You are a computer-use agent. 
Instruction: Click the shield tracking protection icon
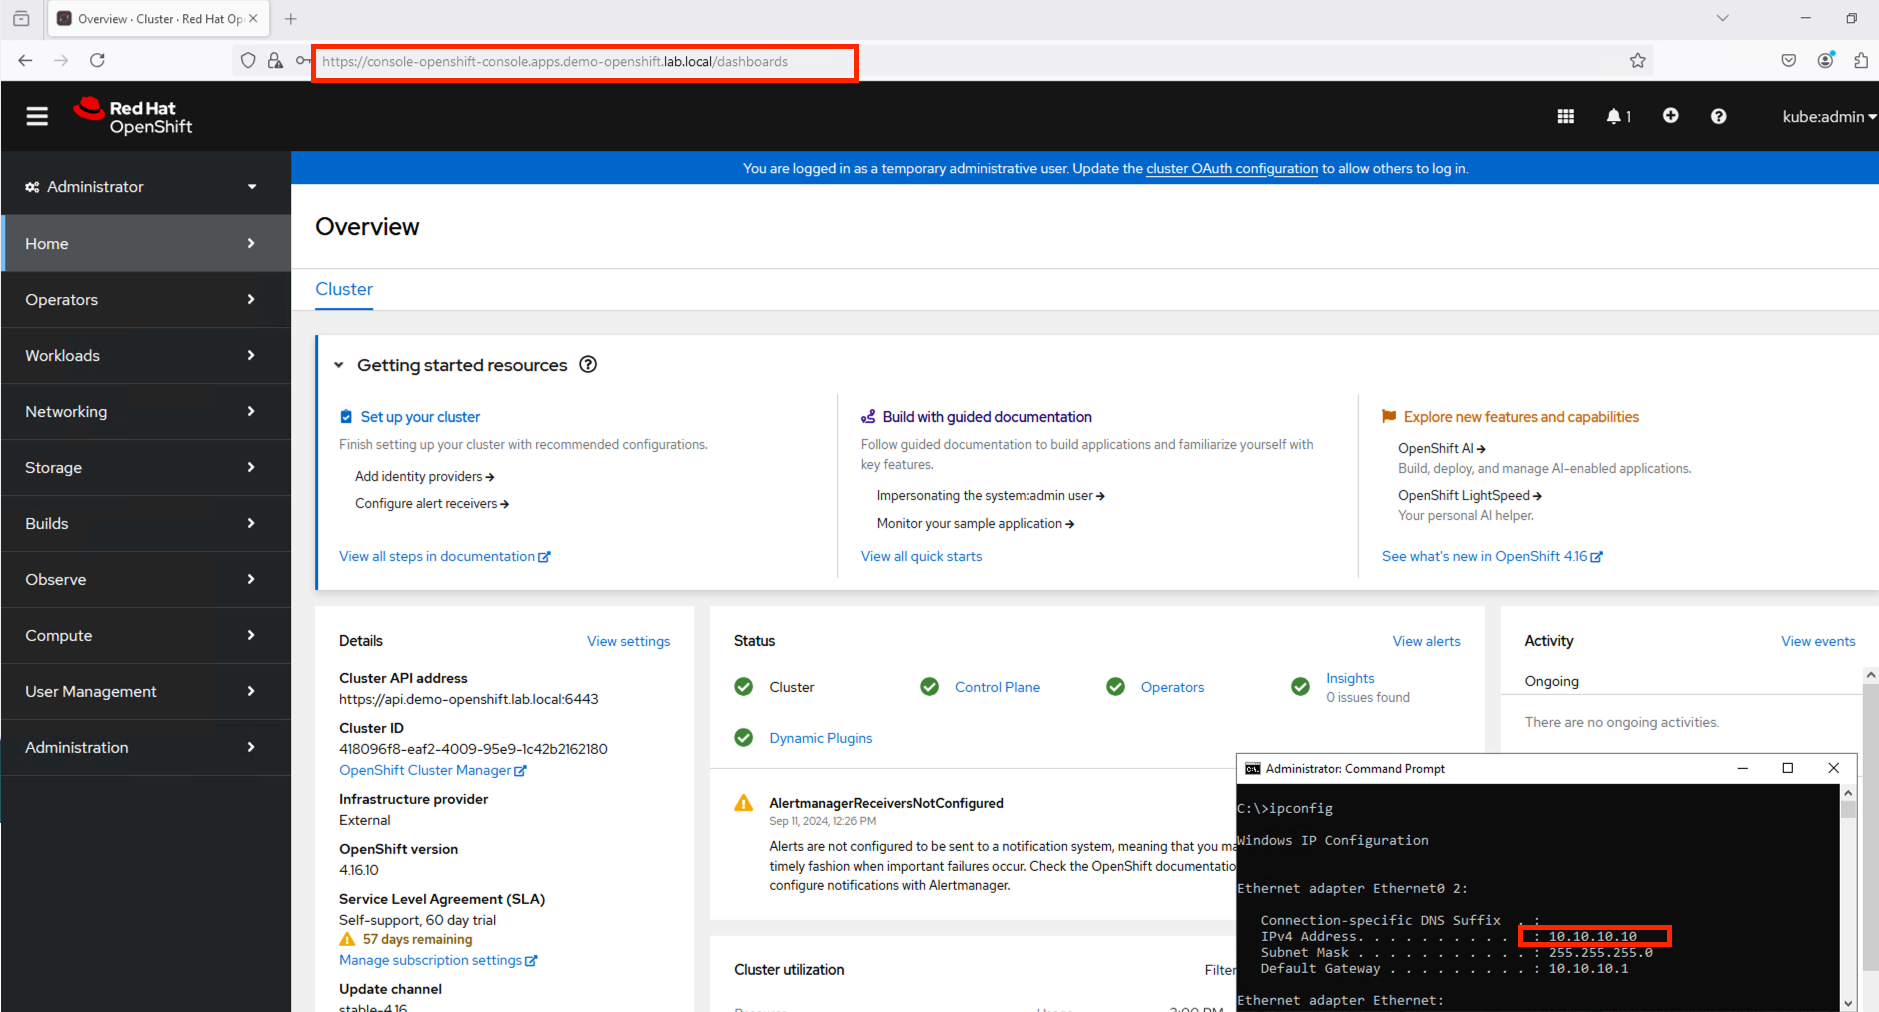click(x=248, y=61)
